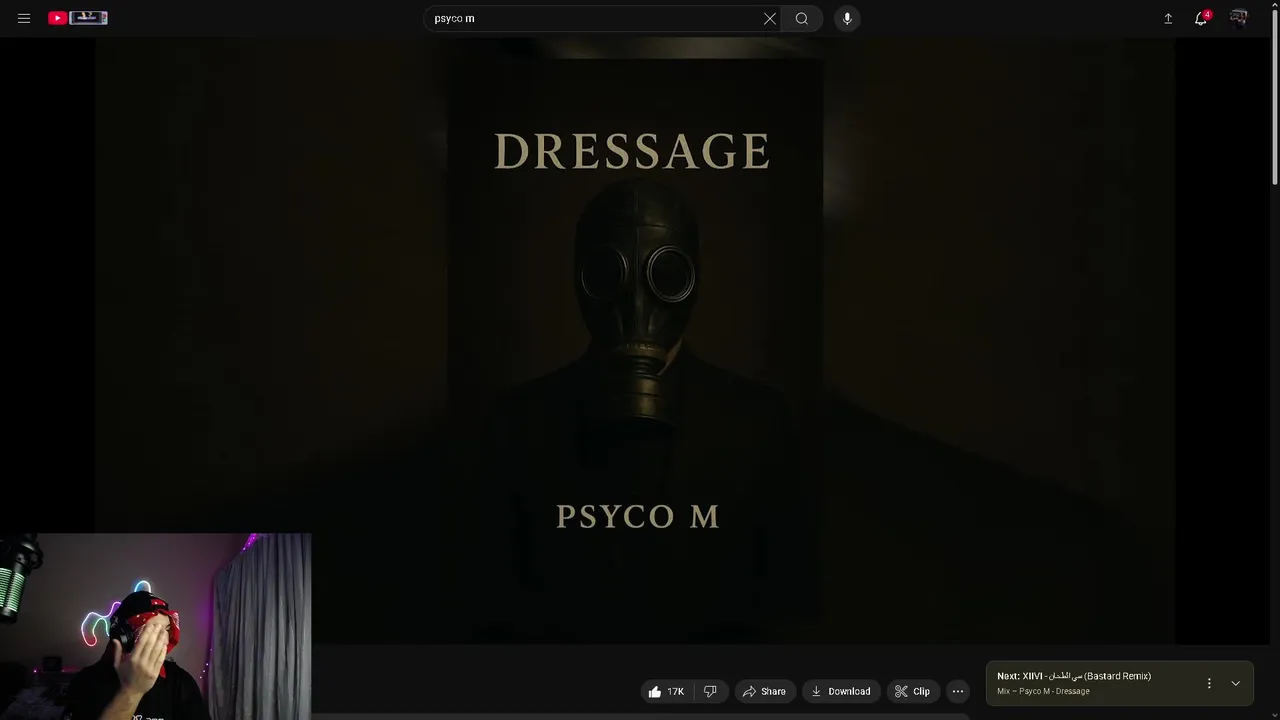Dislike the video with the thumbs down

coord(711,691)
